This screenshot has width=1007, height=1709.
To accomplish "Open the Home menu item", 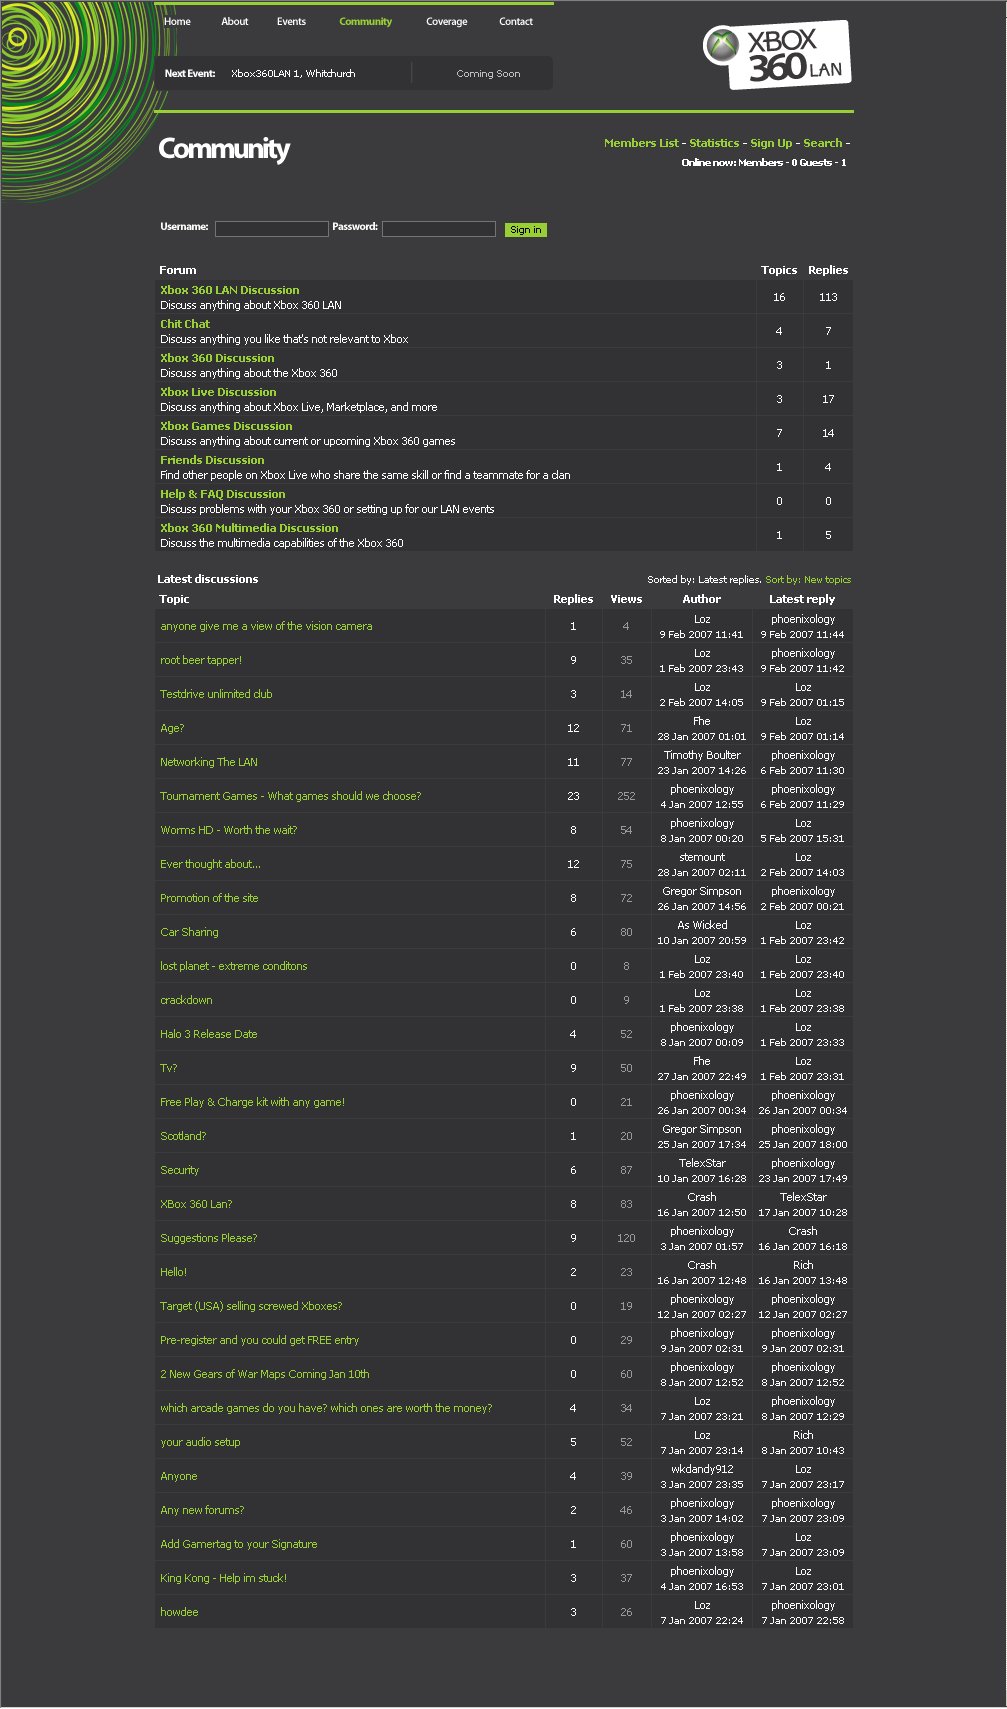I will [177, 21].
